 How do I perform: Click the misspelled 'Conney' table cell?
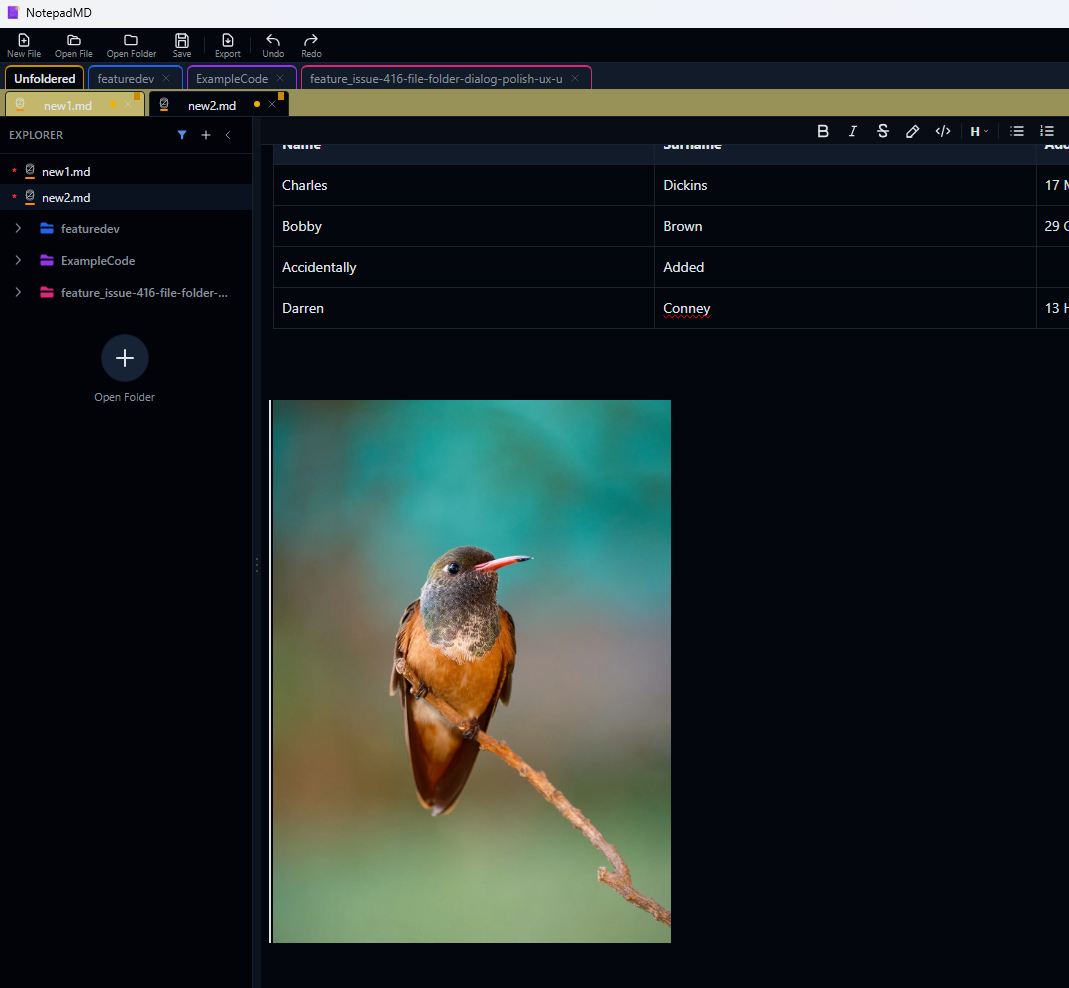coord(845,308)
